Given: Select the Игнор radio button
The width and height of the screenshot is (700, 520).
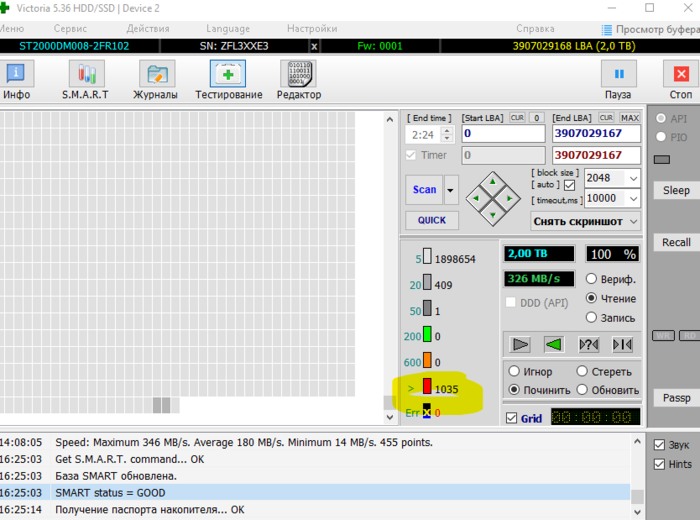Looking at the screenshot, I should [x=514, y=371].
